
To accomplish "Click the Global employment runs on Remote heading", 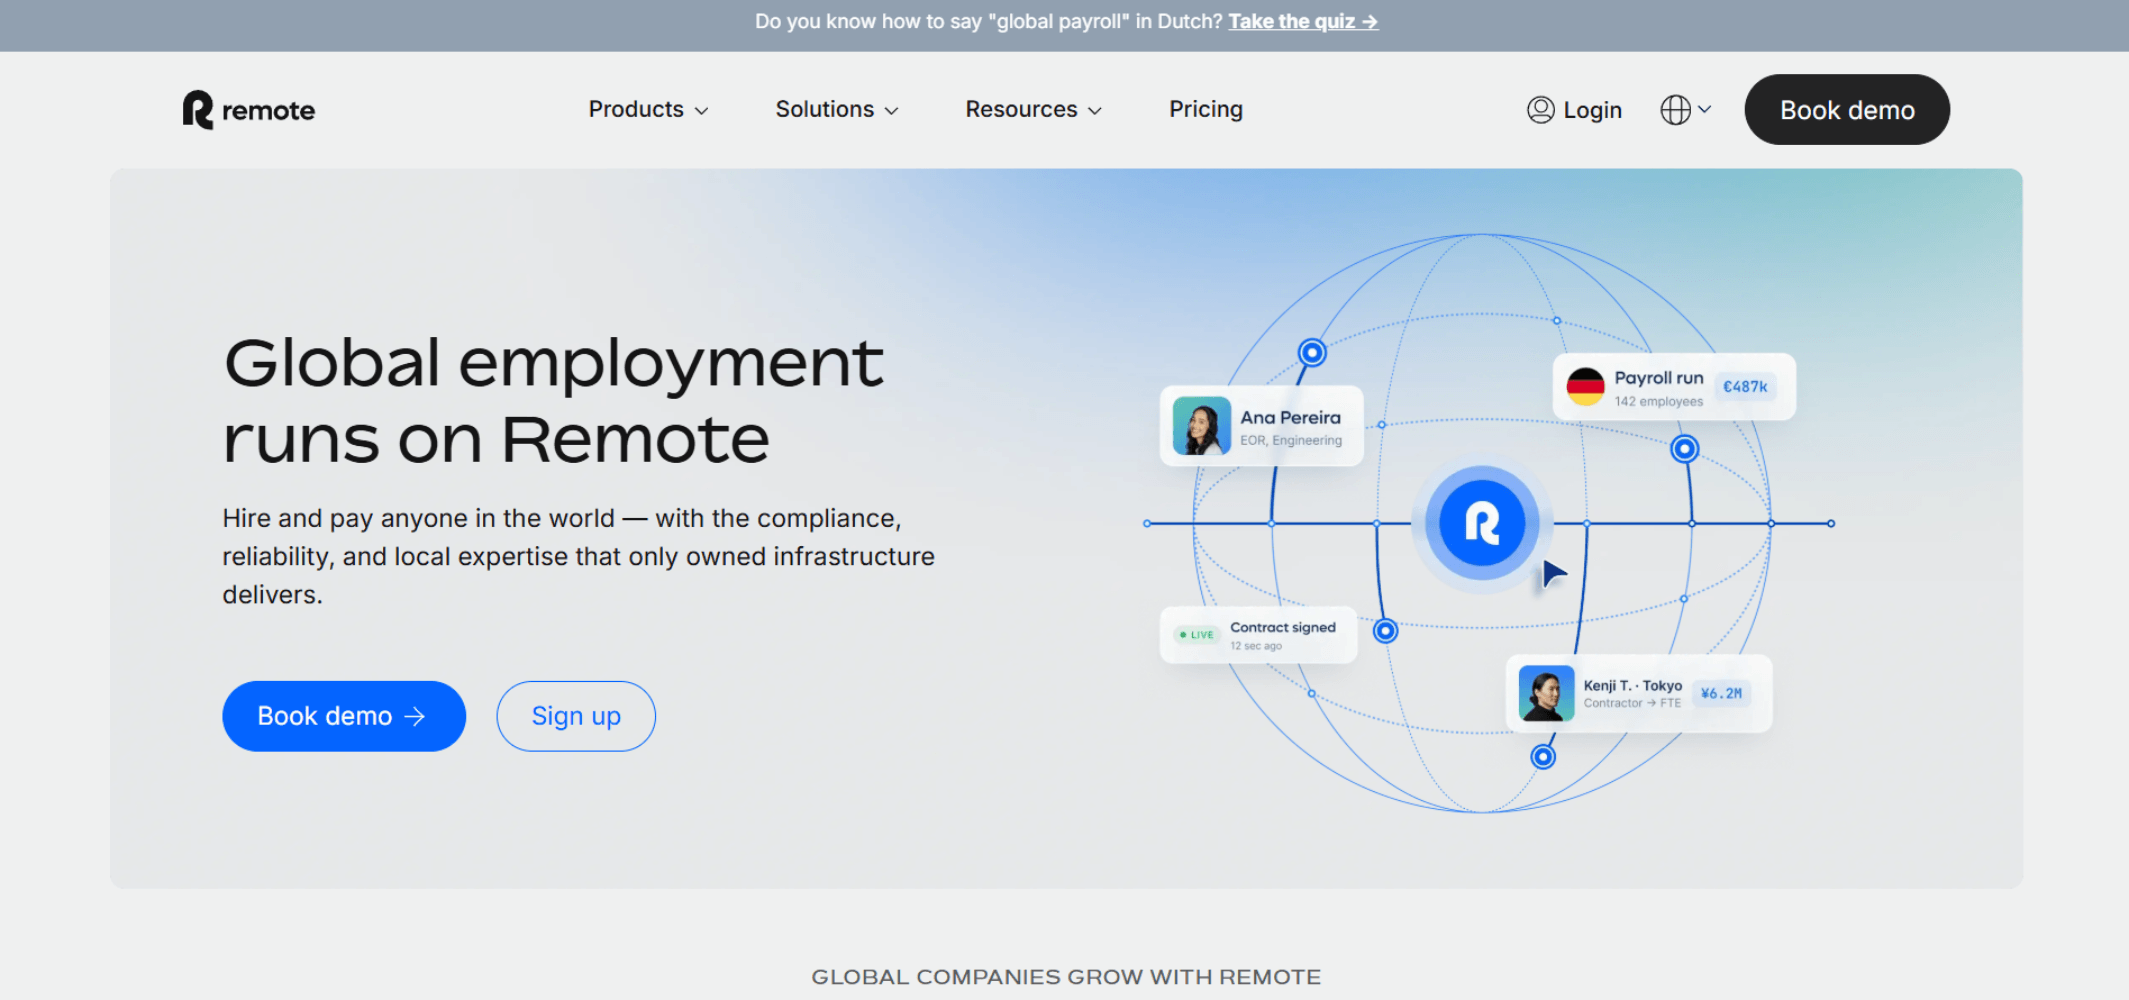I will pos(553,400).
